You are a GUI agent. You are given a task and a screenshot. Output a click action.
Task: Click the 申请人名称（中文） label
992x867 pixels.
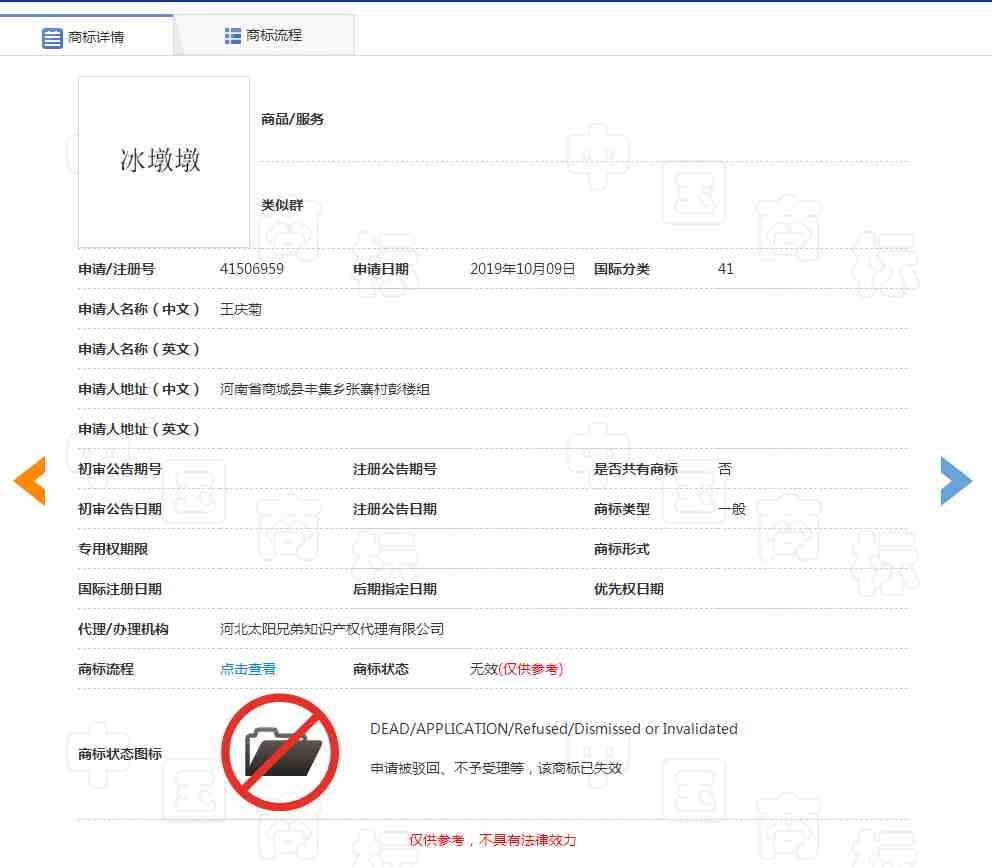[139, 309]
